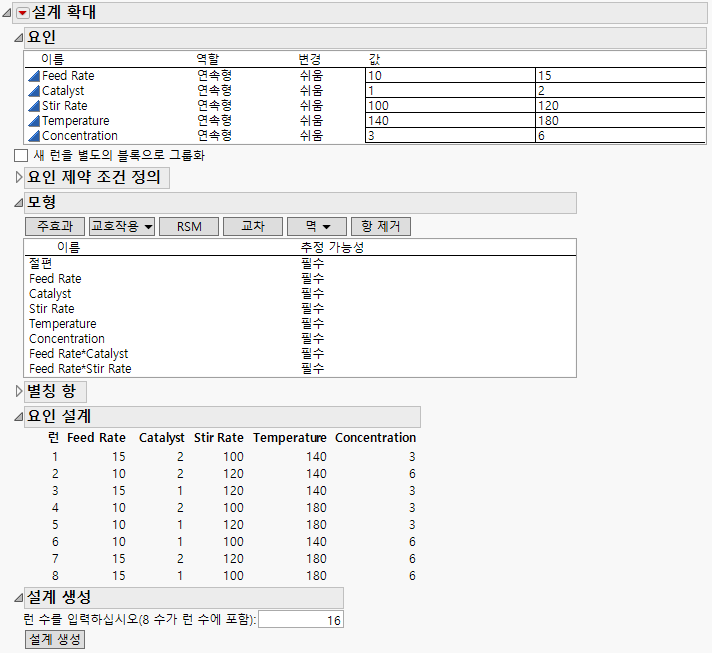The image size is (712, 653).
Task: Open the 멱 dropdown button
Action: [317, 226]
